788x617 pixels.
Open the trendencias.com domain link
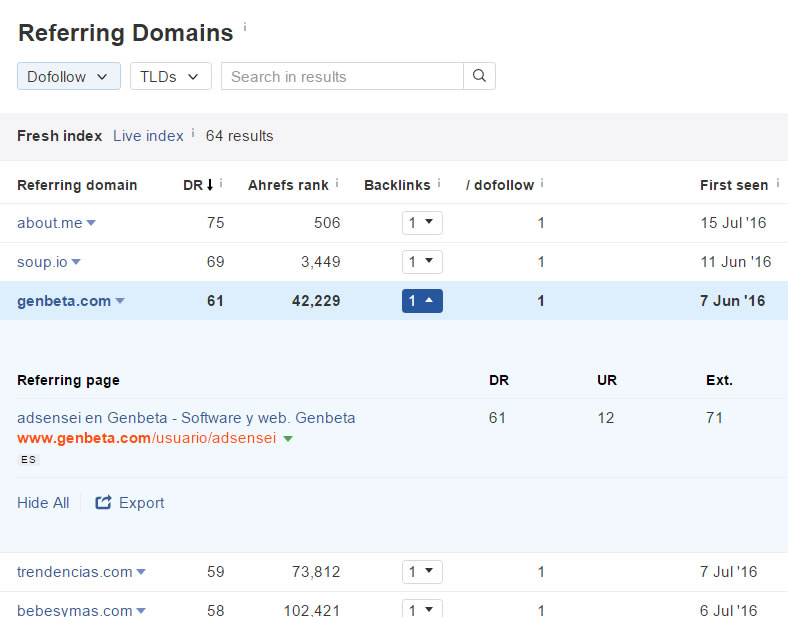pyautogui.click(x=74, y=572)
